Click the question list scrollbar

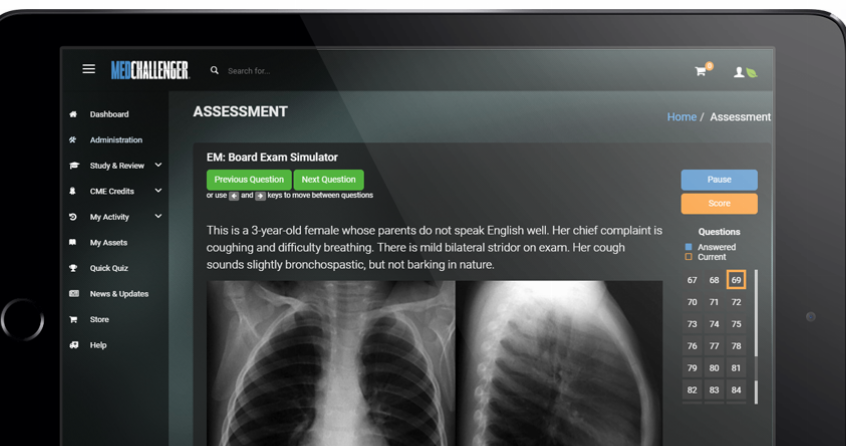[x=756, y=337]
